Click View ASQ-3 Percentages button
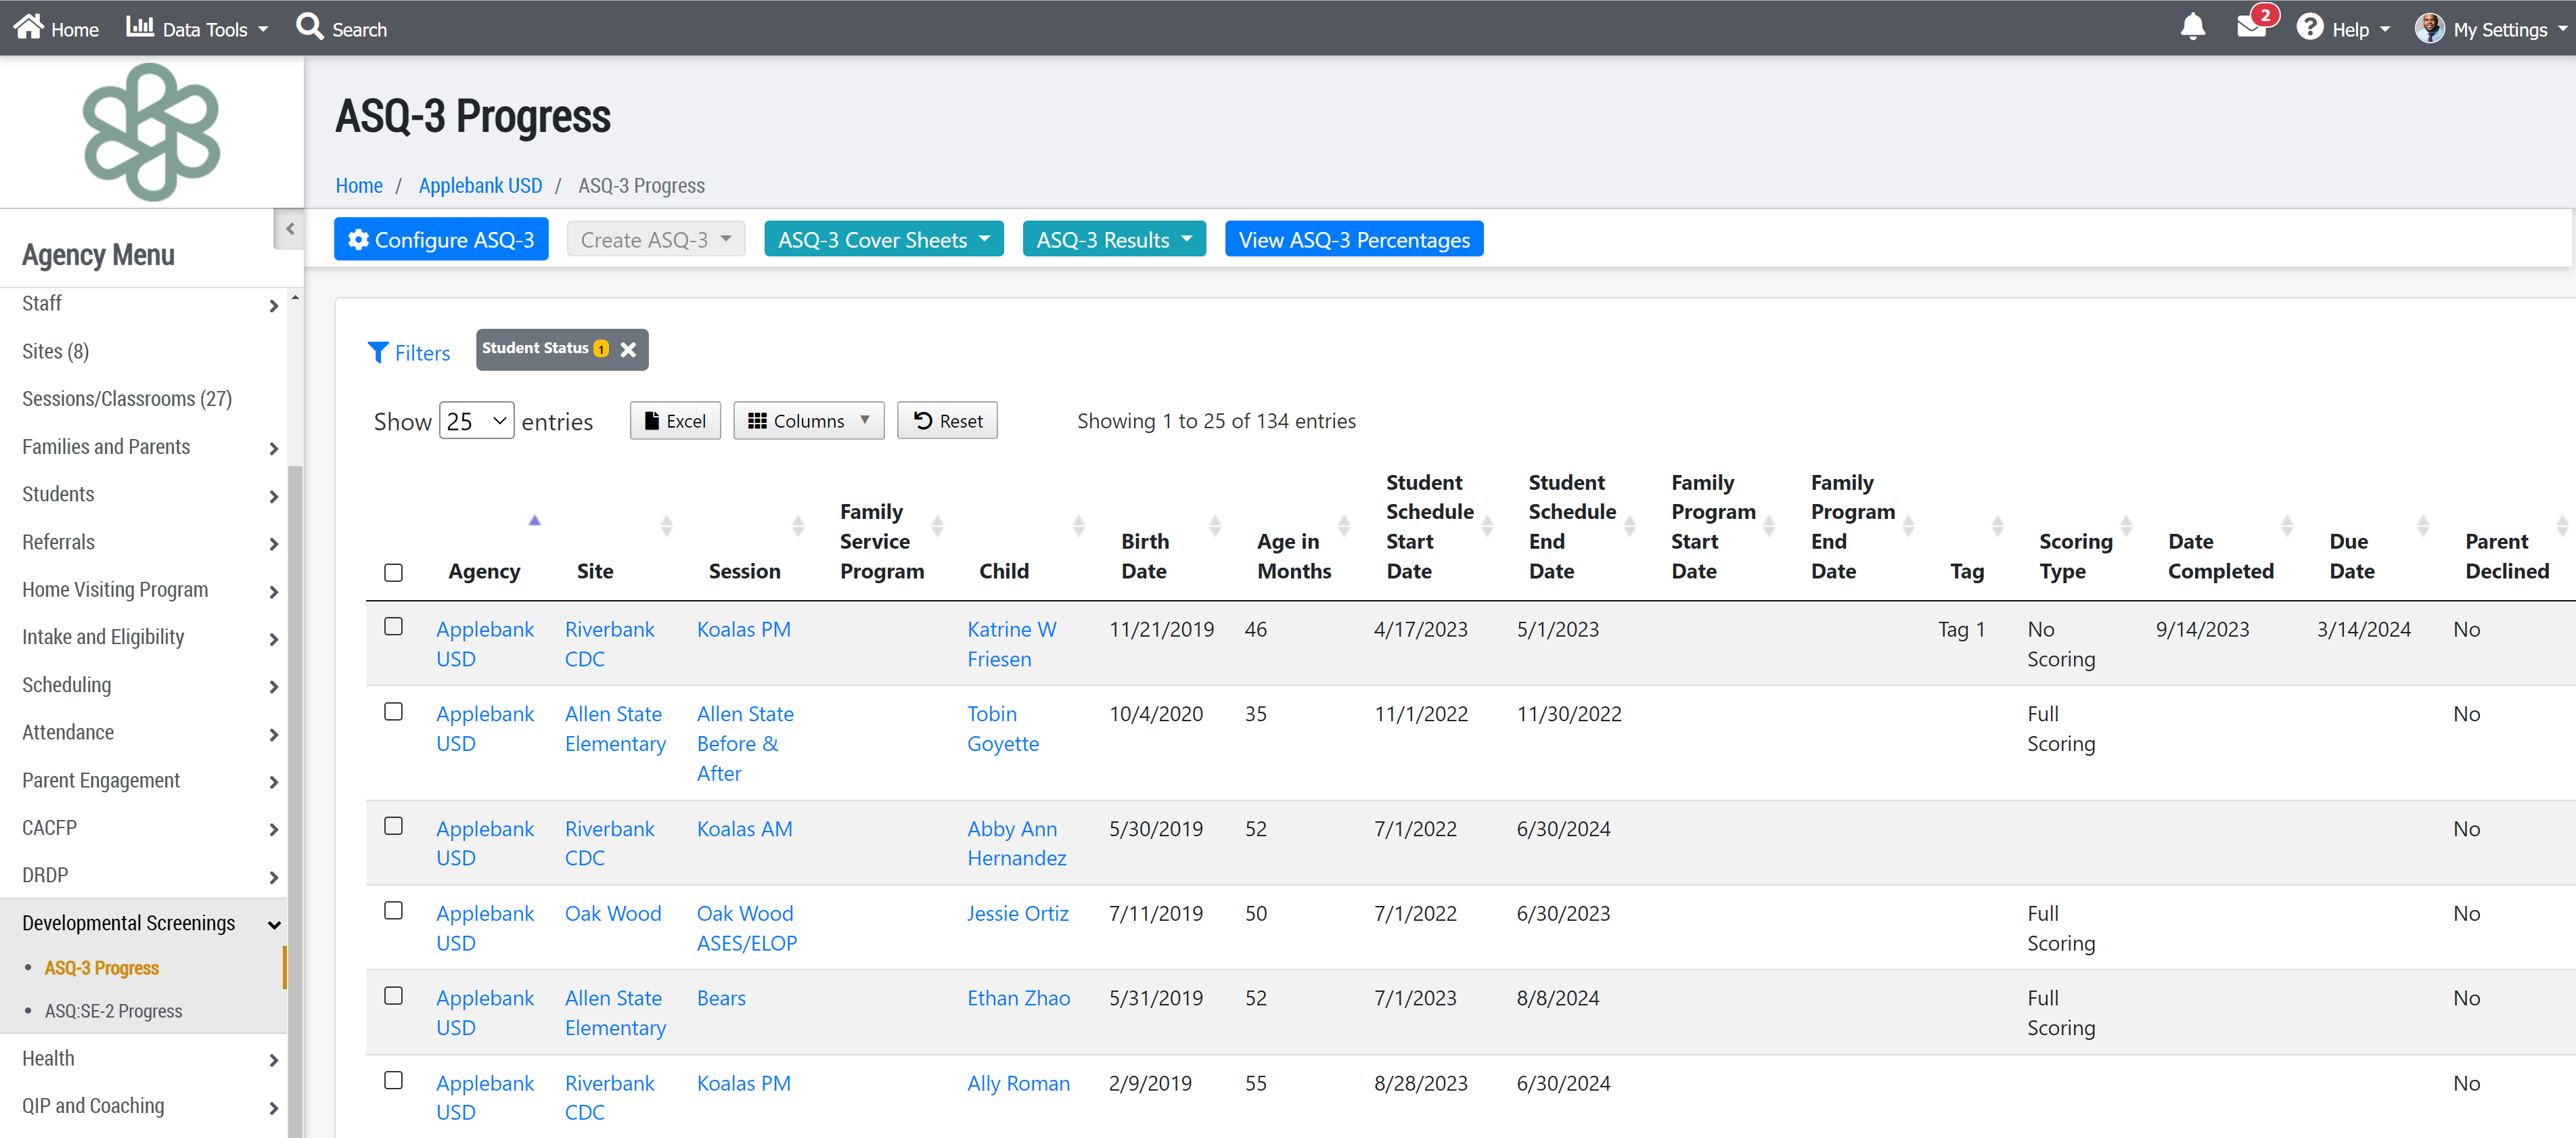Viewport: 2576px width, 1138px height. (1353, 240)
